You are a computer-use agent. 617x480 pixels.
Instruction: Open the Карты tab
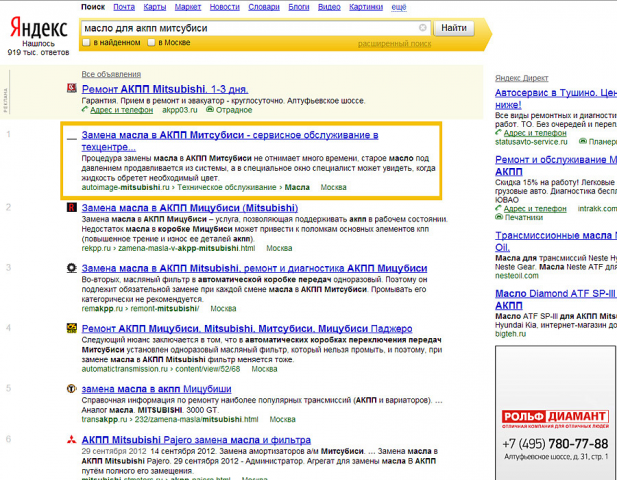click(x=155, y=7)
